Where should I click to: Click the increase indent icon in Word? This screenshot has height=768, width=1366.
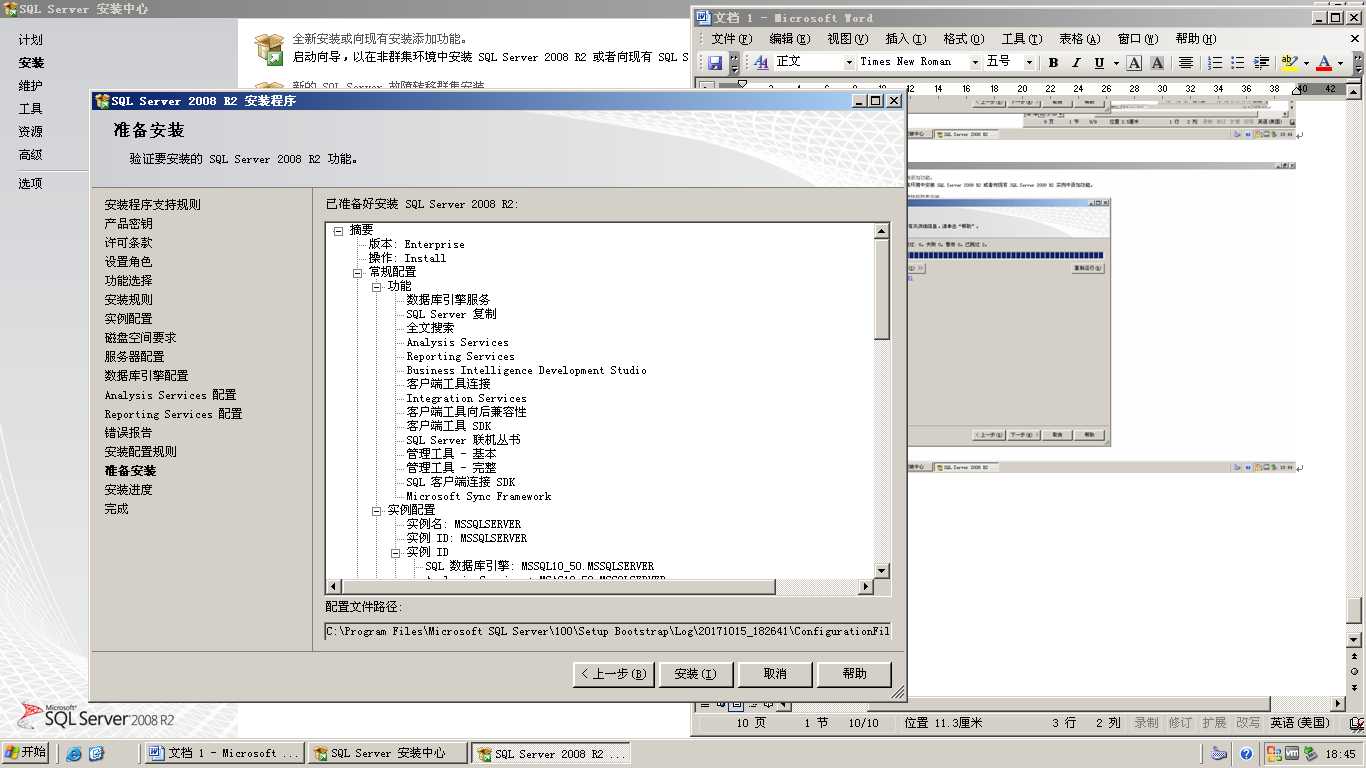click(1262, 62)
